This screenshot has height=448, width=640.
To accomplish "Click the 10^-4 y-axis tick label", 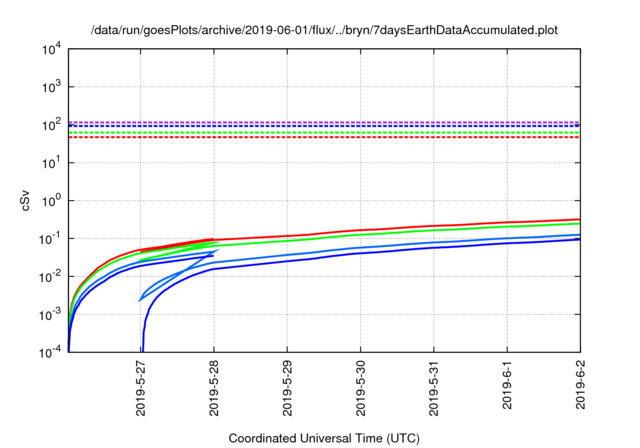I will (50, 353).
